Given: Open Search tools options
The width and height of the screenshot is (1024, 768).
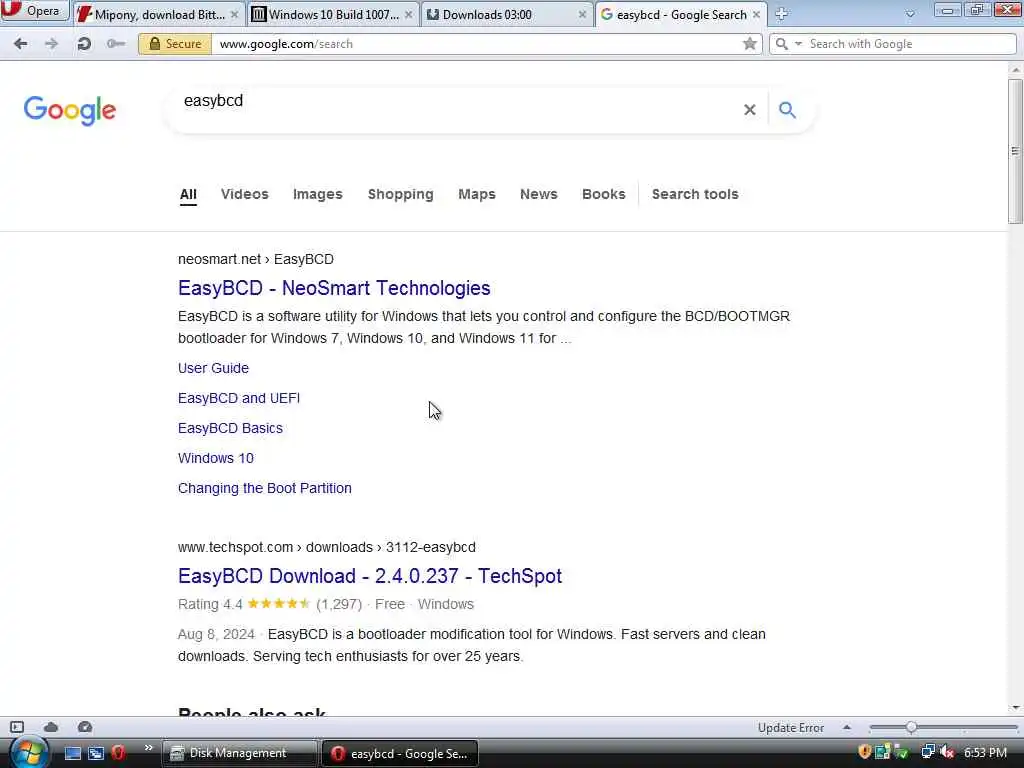Looking at the screenshot, I should (695, 194).
